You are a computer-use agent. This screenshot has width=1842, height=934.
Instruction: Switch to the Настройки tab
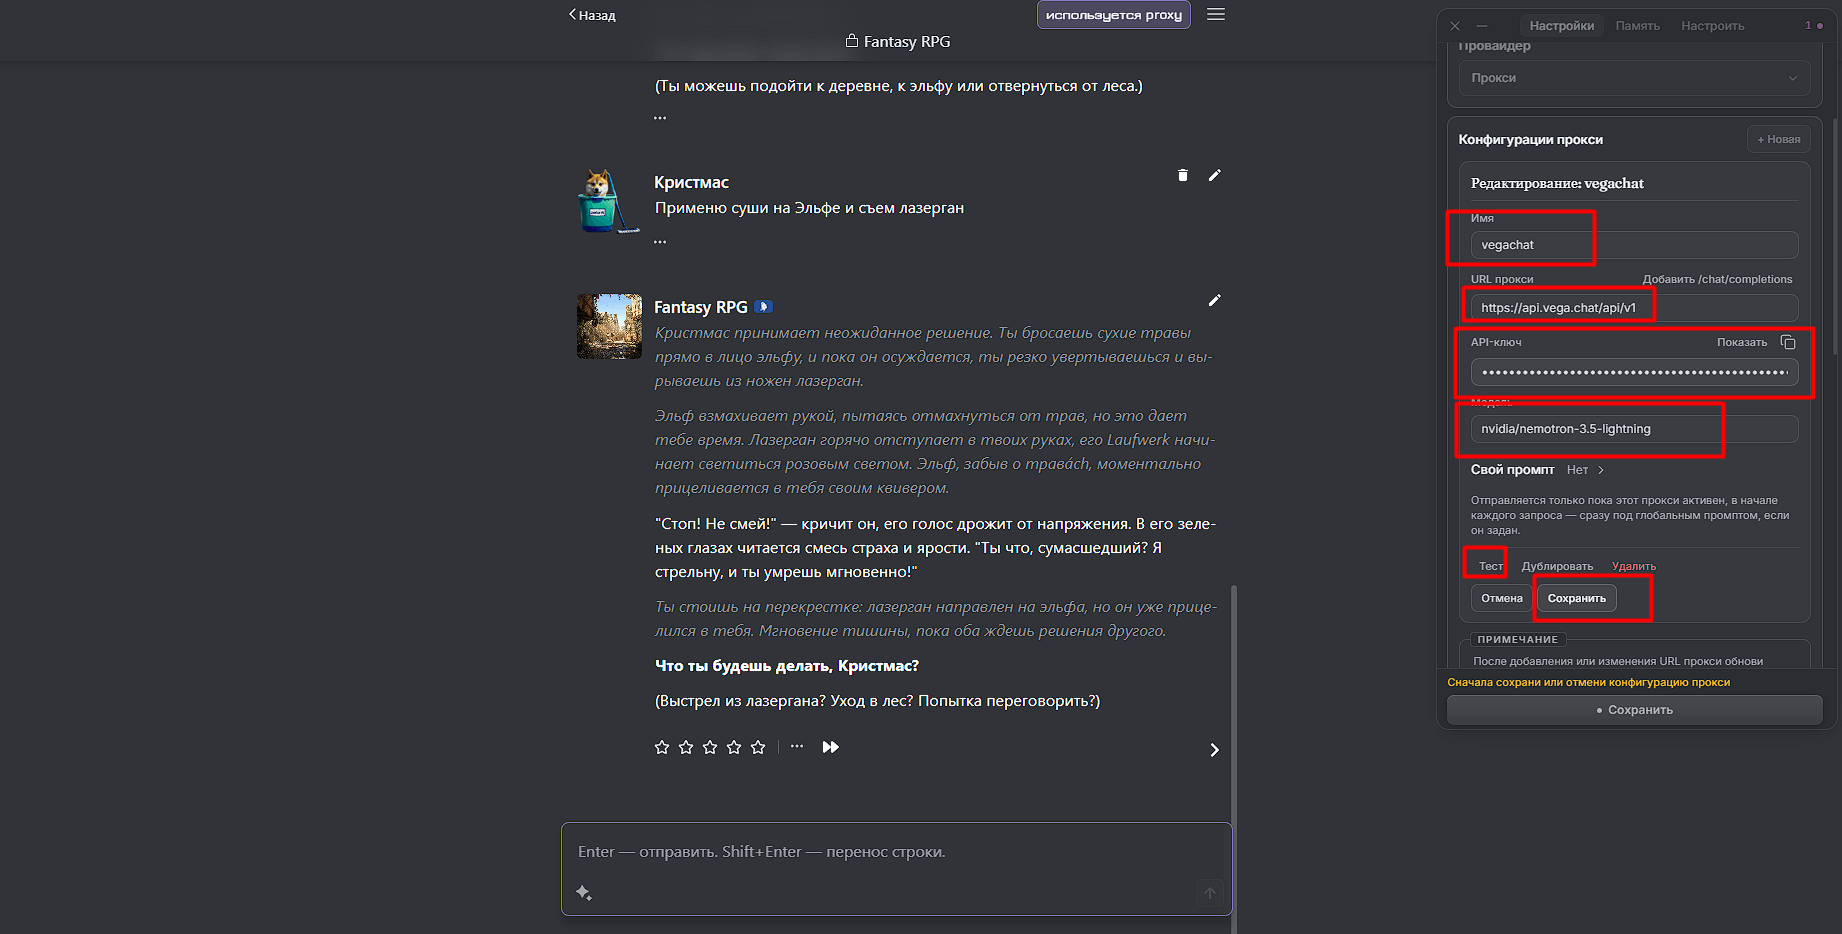1561,26
